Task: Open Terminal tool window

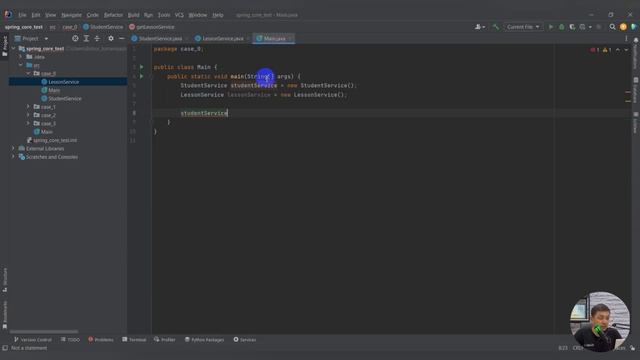Action: pos(134,340)
